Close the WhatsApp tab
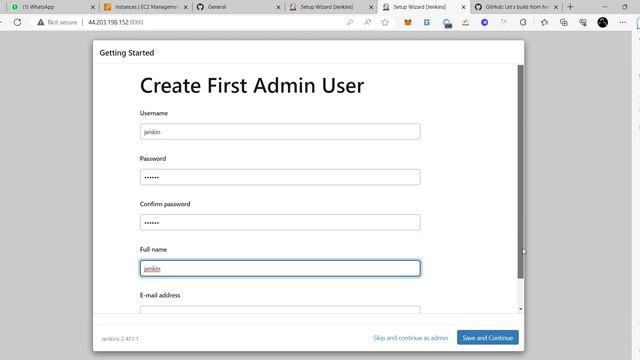 (x=93, y=7)
